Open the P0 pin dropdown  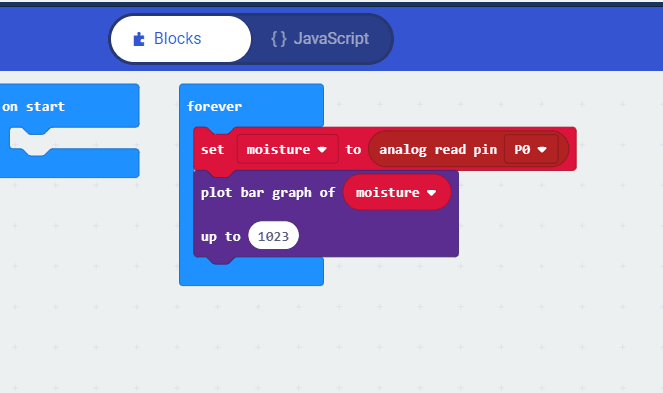pos(531,149)
